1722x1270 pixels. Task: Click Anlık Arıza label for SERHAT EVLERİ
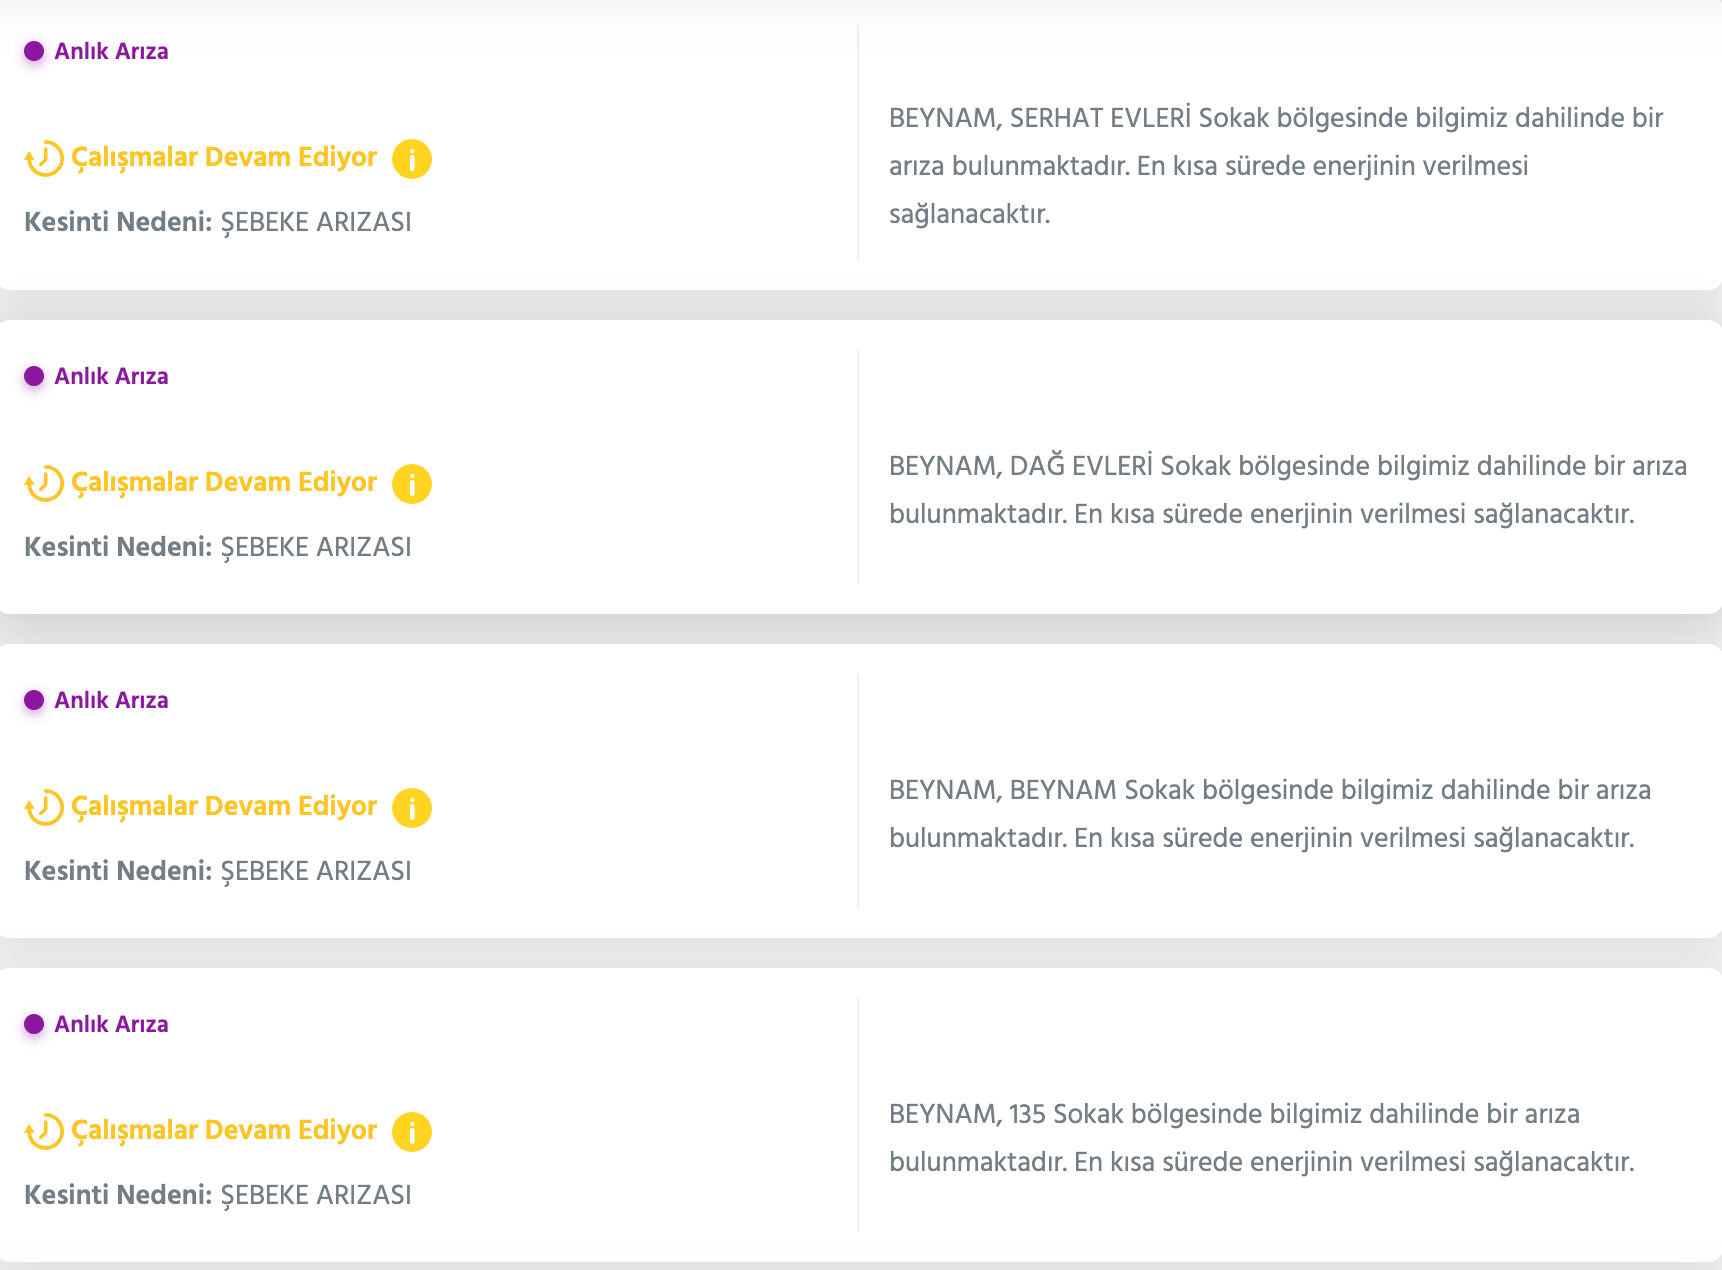111,51
